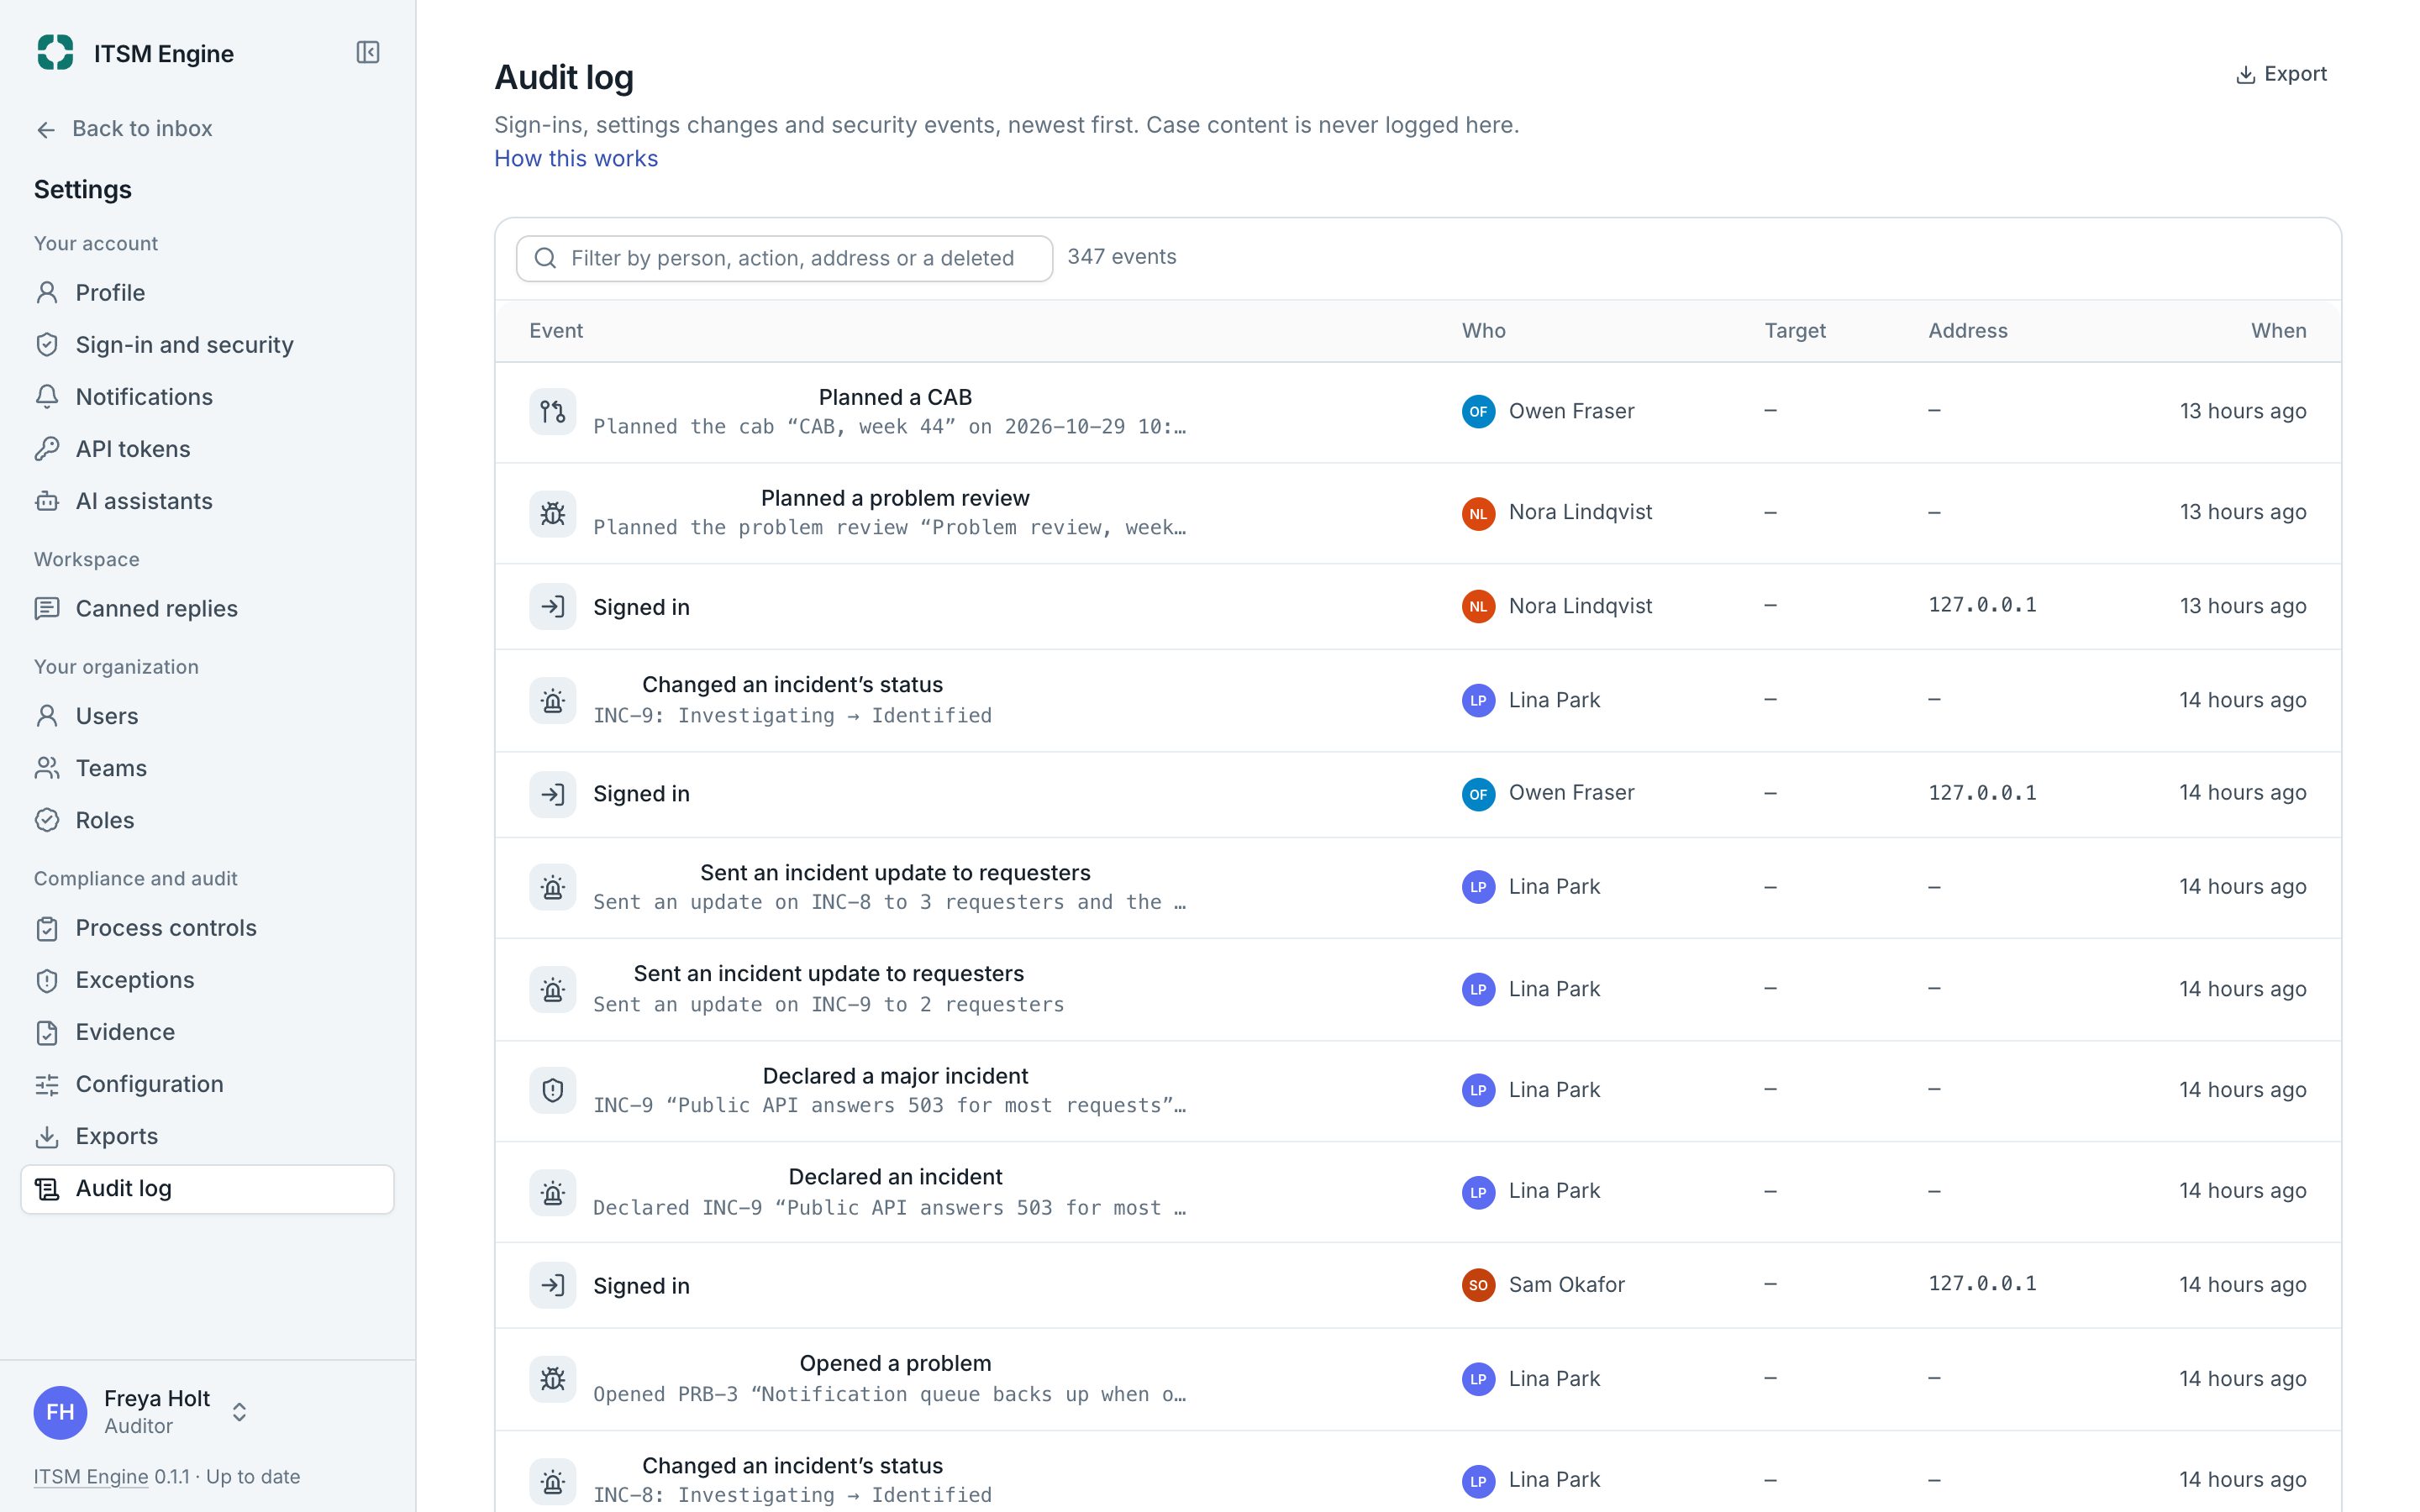Screen dimensions: 2420x1512
Task: Click the Planned a CAB event icon
Action: pyautogui.click(x=552, y=411)
